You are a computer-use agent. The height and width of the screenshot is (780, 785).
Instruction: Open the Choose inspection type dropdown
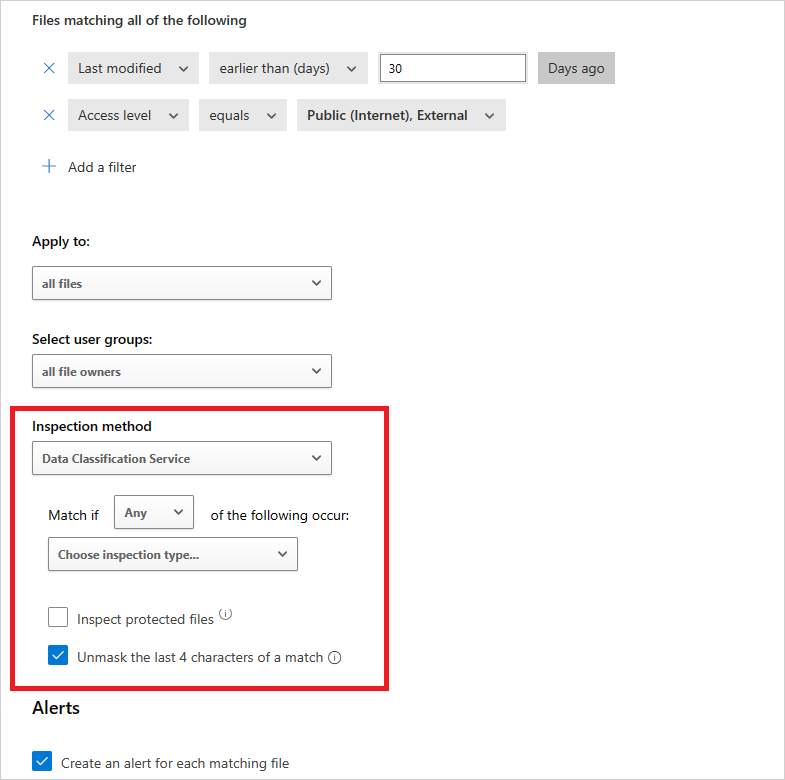point(173,555)
